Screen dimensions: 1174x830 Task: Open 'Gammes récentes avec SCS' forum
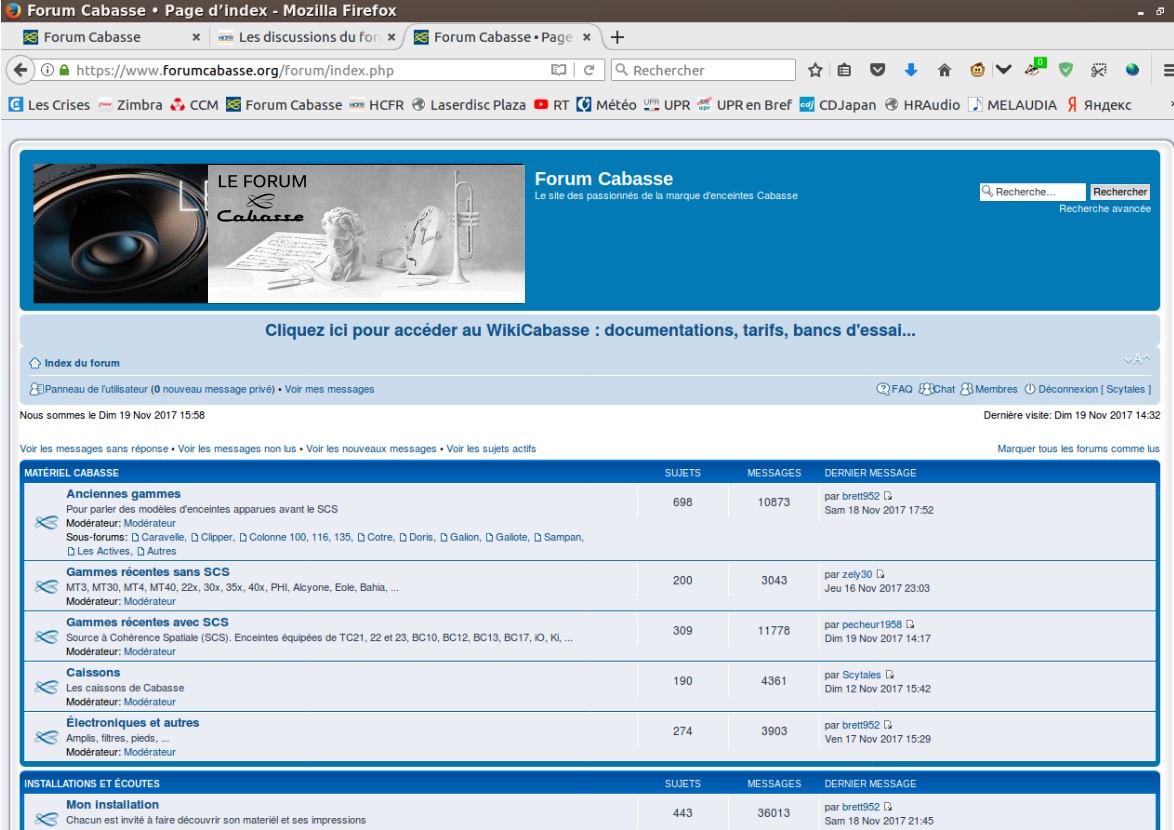147,622
